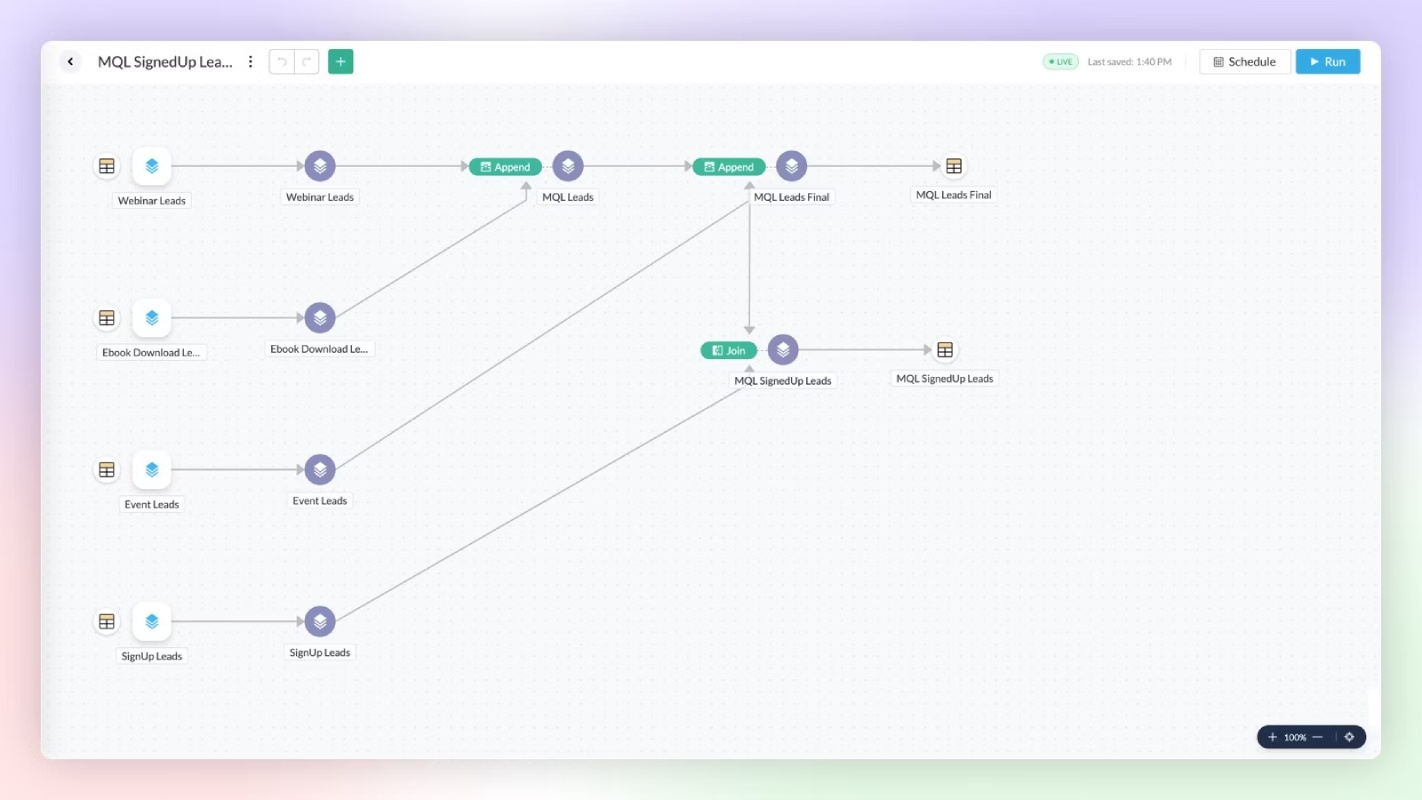This screenshot has width=1422, height=800.
Task: Select the Join transform node
Action: [729, 351]
